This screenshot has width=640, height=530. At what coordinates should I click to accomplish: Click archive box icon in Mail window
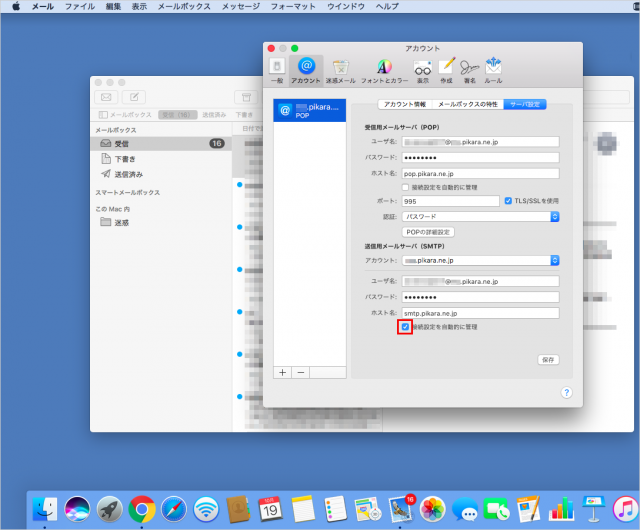pyautogui.click(x=246, y=97)
